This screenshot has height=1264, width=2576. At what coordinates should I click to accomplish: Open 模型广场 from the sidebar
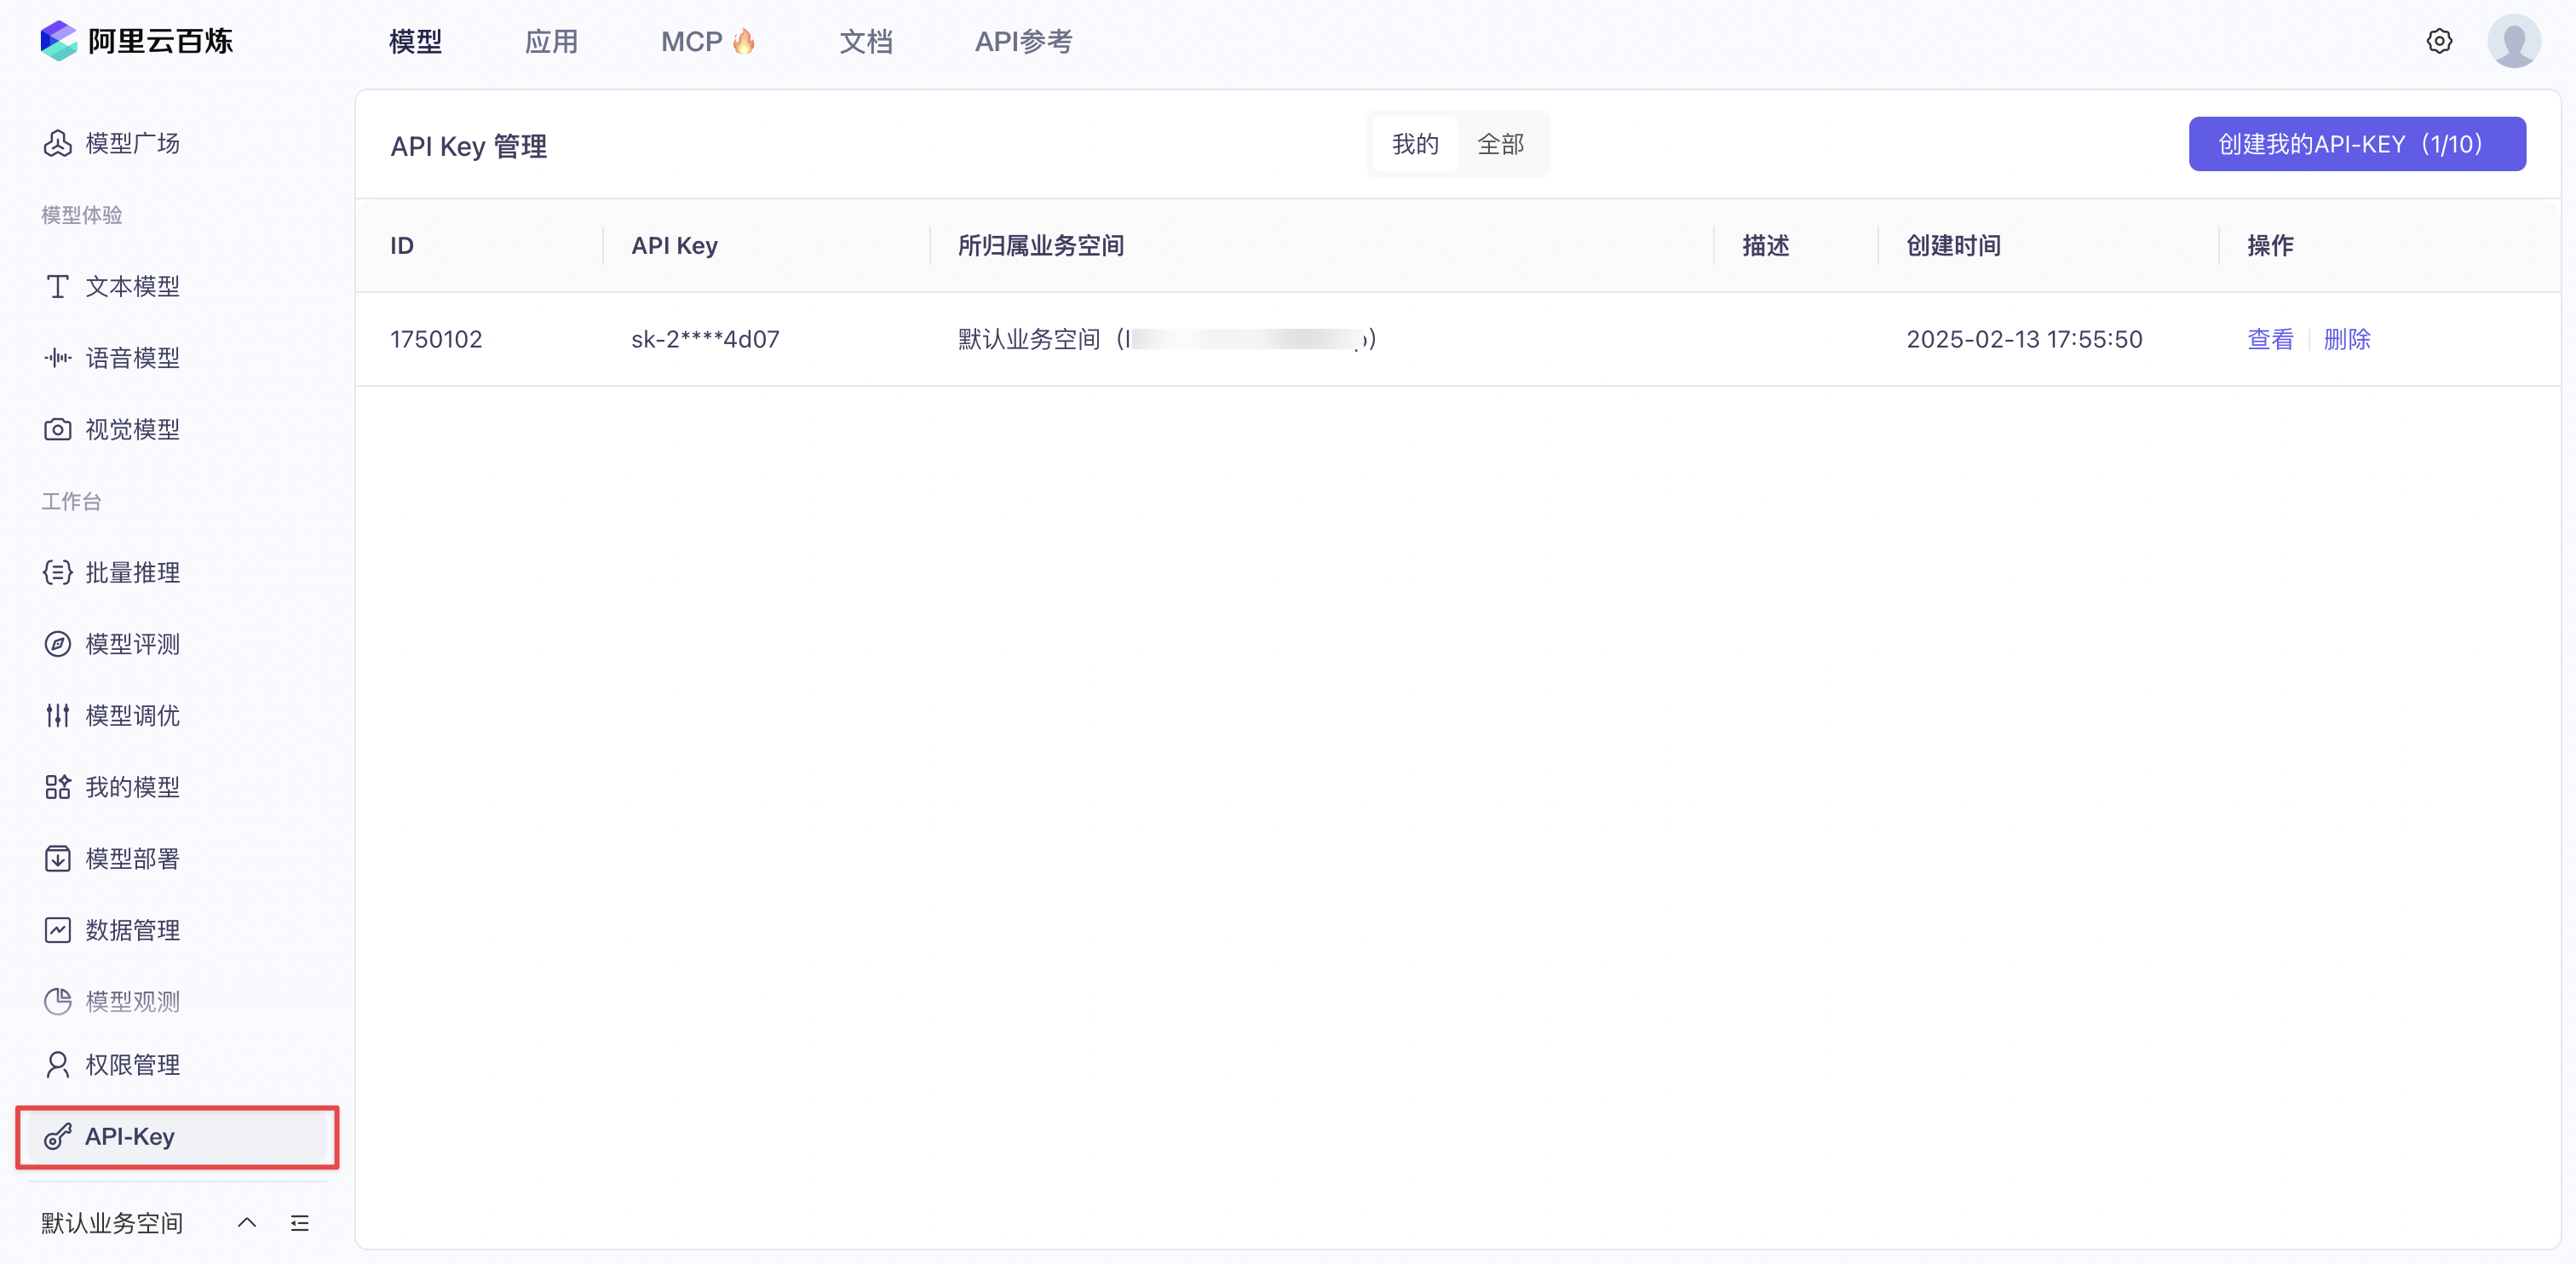point(131,143)
